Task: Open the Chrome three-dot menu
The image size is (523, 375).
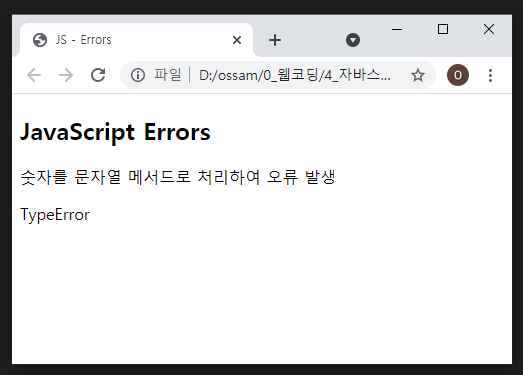Action: (x=490, y=75)
